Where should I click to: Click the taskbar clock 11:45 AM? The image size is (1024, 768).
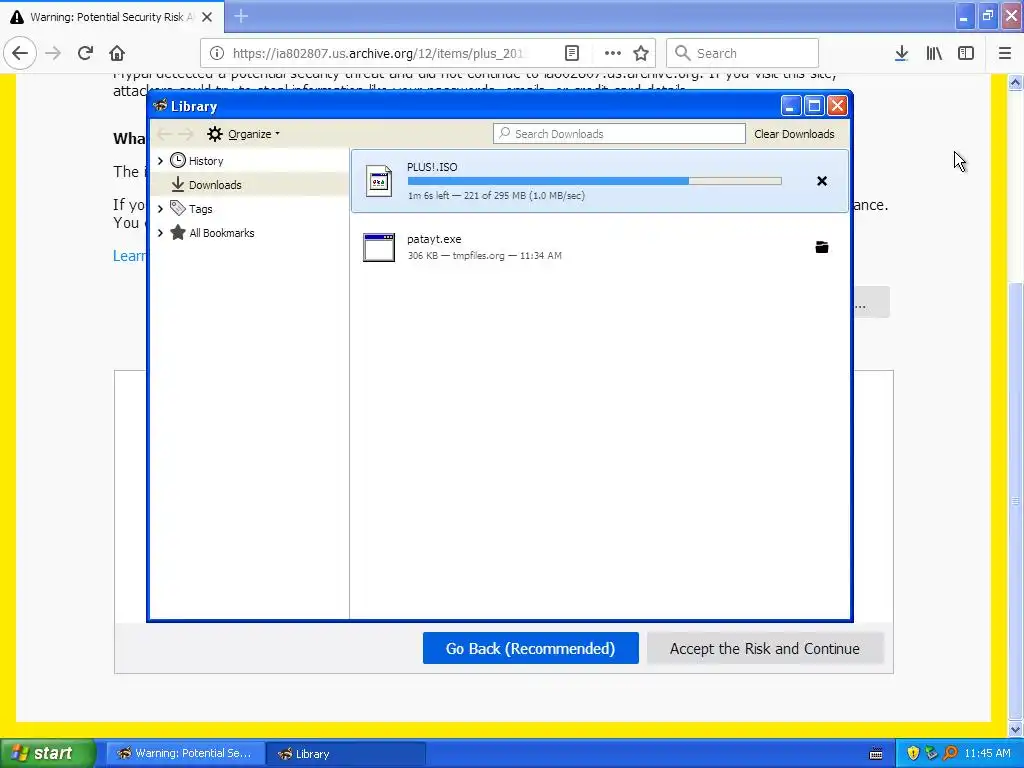point(987,754)
